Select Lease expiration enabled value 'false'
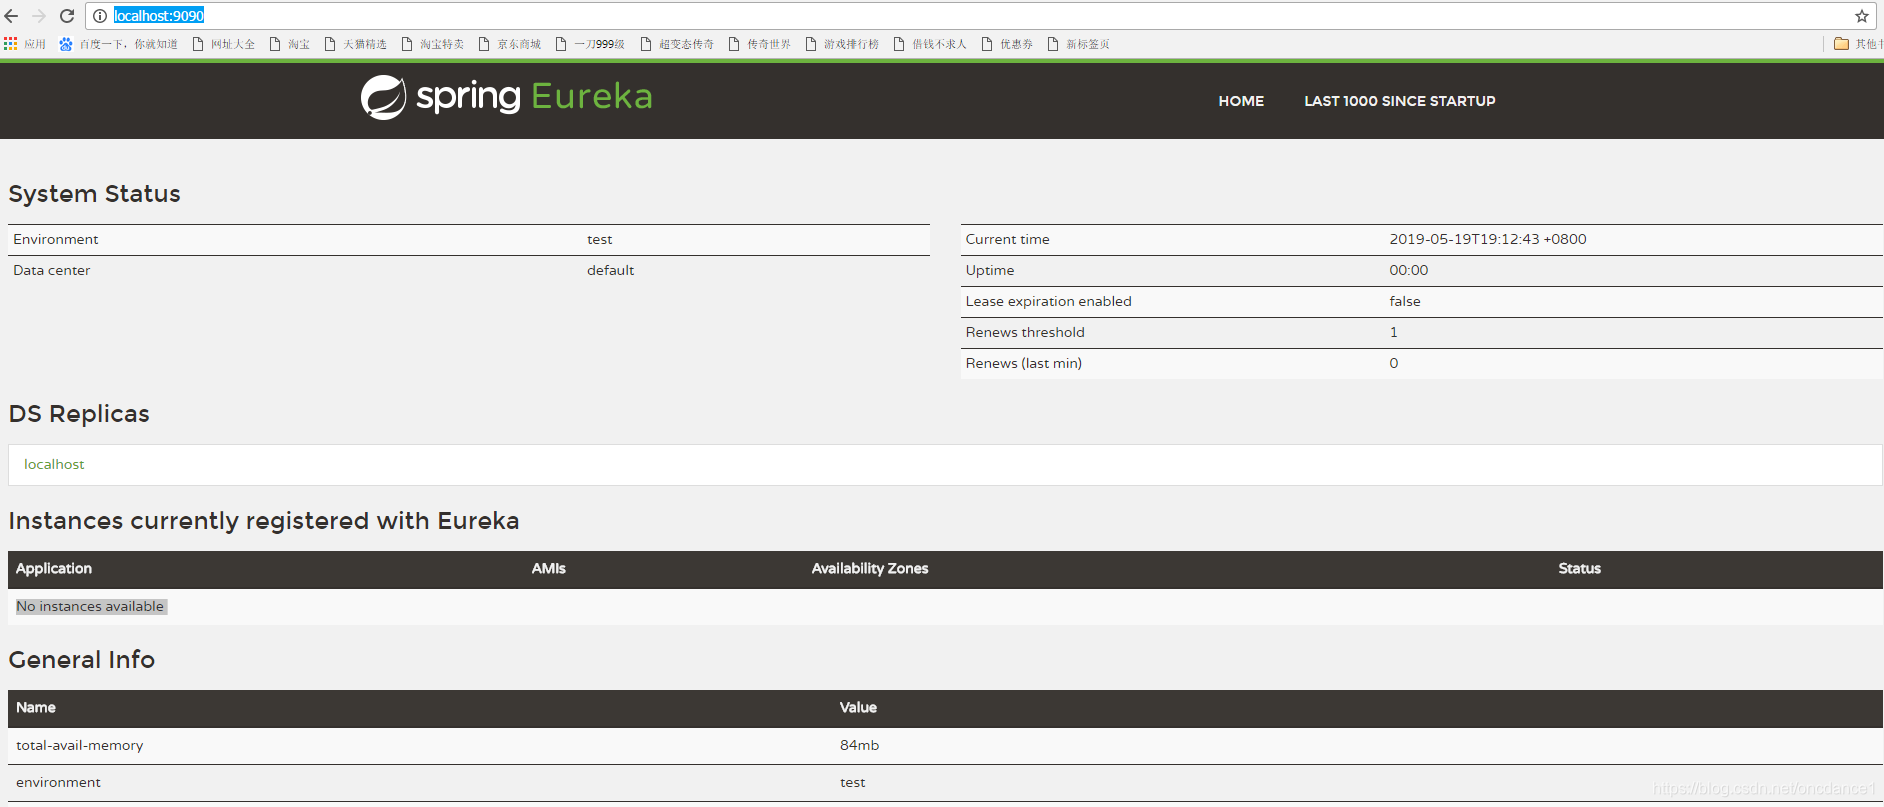This screenshot has width=1884, height=807. coord(1405,301)
